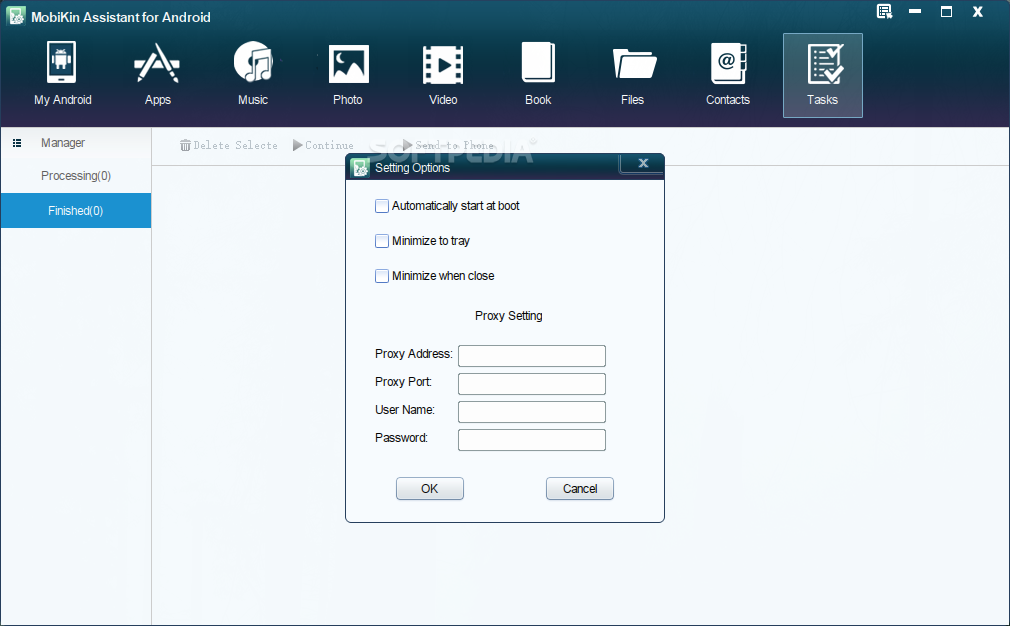Image resolution: width=1010 pixels, height=626 pixels.
Task: Click the settings menu icon in title bar
Action: pos(884,12)
